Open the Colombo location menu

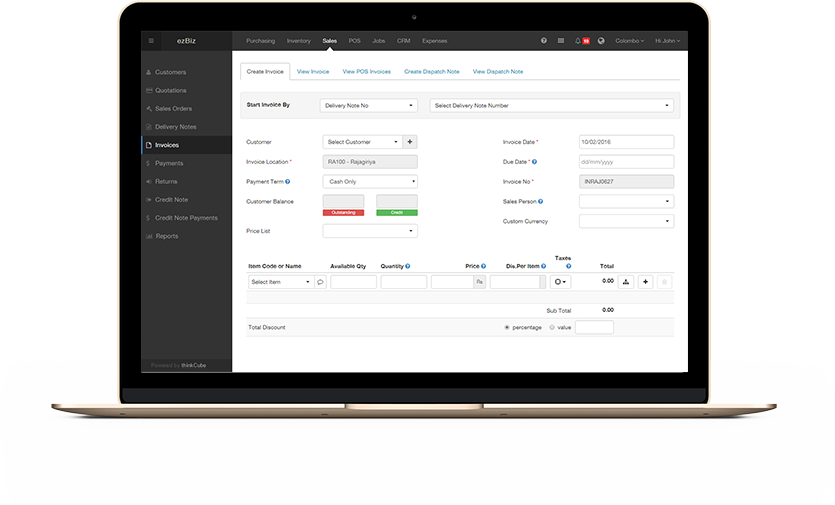click(x=629, y=40)
